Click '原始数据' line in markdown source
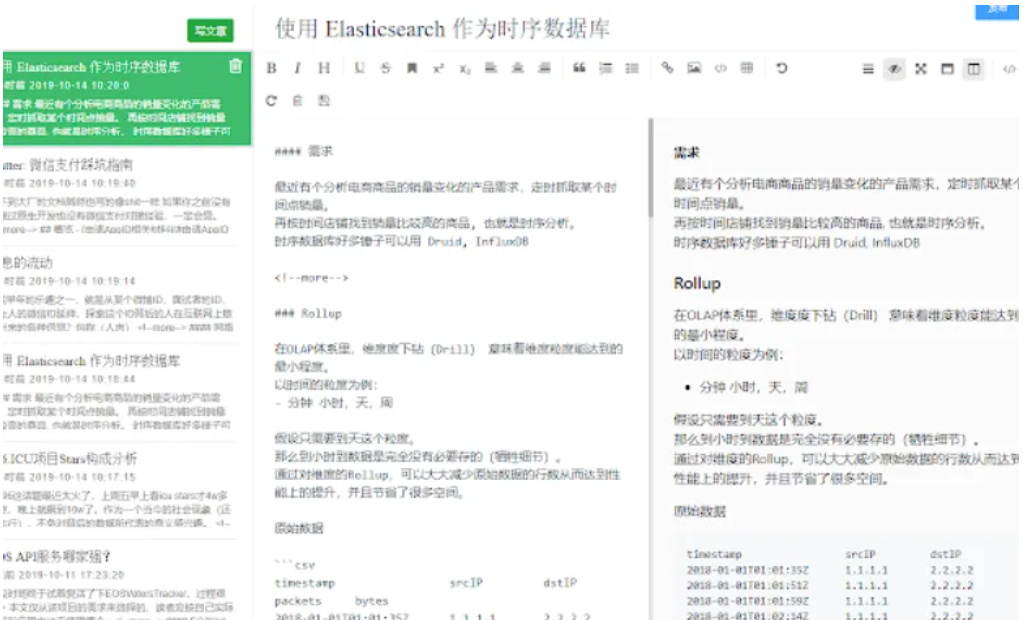1023x620 pixels. [x=299, y=528]
